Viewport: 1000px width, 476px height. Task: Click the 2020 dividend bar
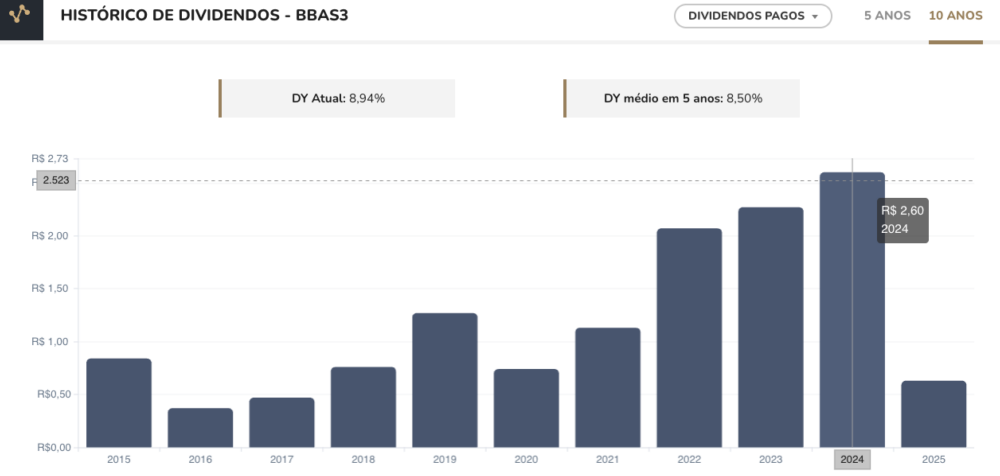(526, 408)
